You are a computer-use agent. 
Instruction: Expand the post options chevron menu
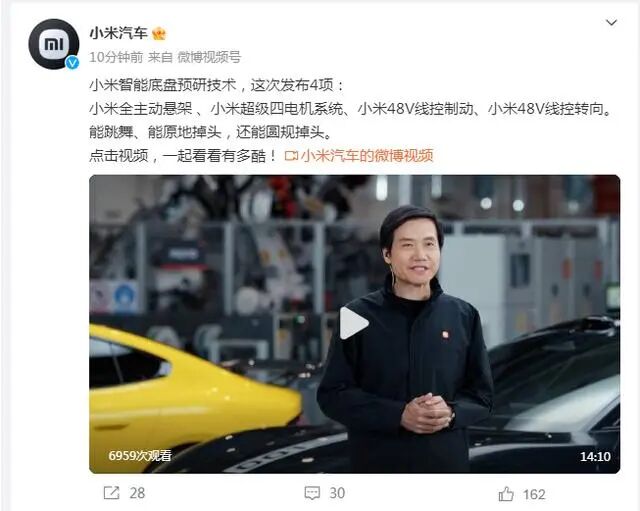(x=611, y=22)
